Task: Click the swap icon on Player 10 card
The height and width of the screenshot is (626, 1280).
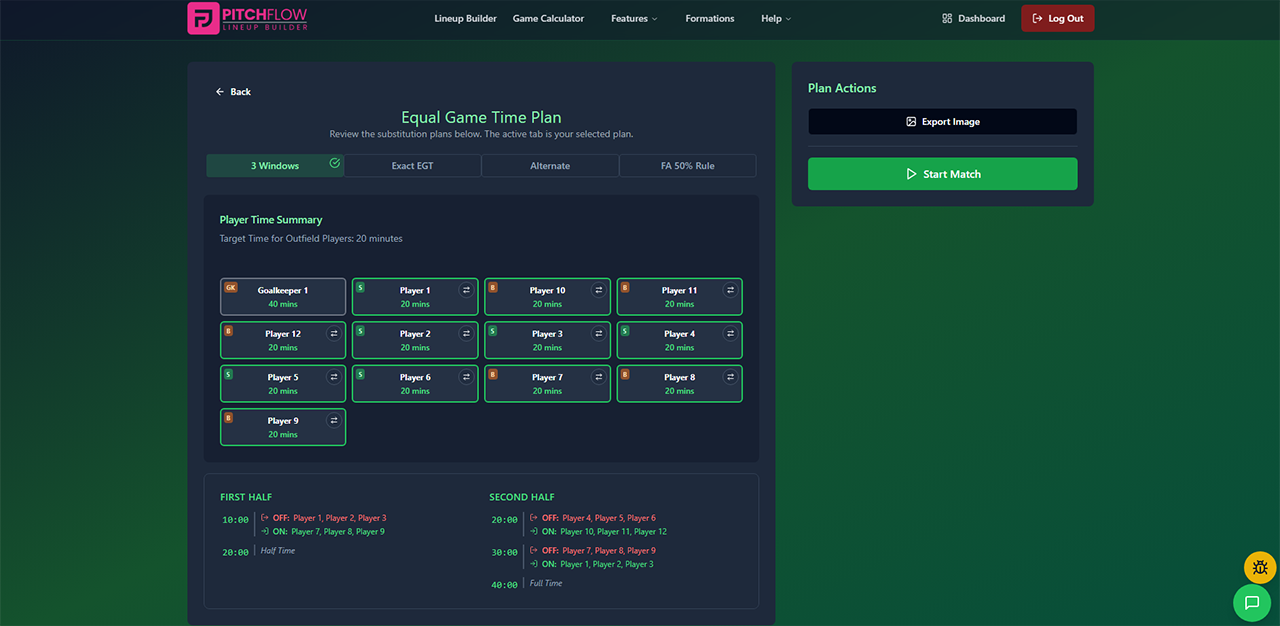Action: pos(598,290)
